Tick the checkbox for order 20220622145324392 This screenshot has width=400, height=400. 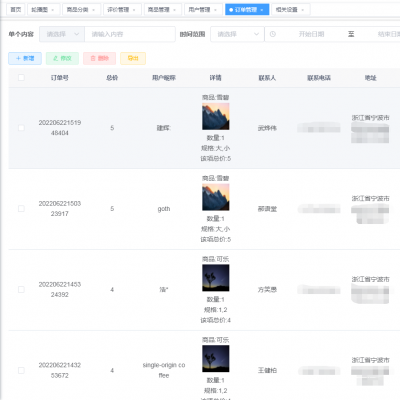point(21,290)
